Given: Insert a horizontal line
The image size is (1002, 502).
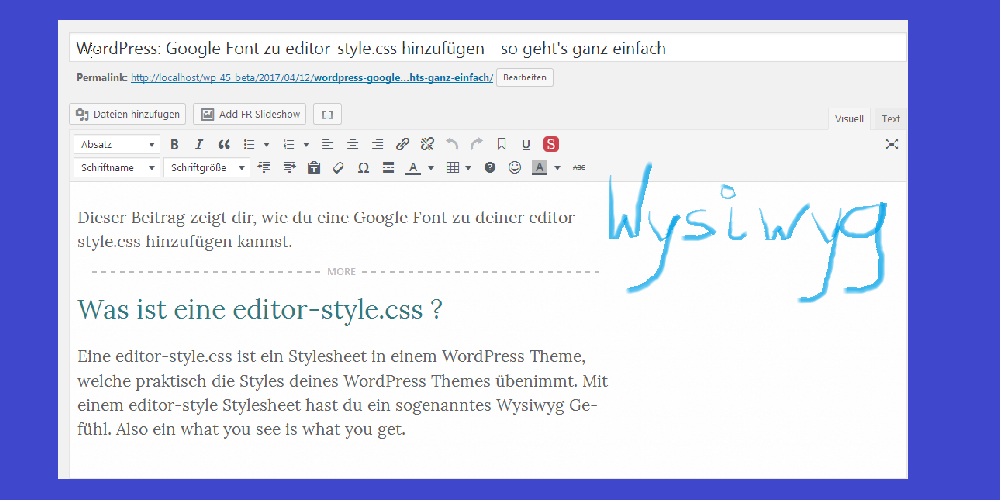Looking at the screenshot, I should [388, 167].
